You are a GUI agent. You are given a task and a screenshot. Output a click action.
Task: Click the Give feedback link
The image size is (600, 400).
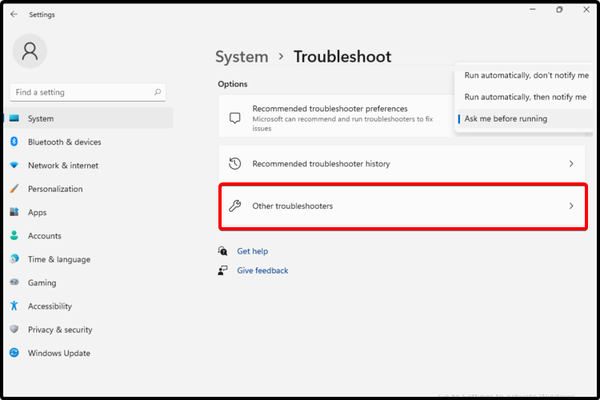click(262, 271)
